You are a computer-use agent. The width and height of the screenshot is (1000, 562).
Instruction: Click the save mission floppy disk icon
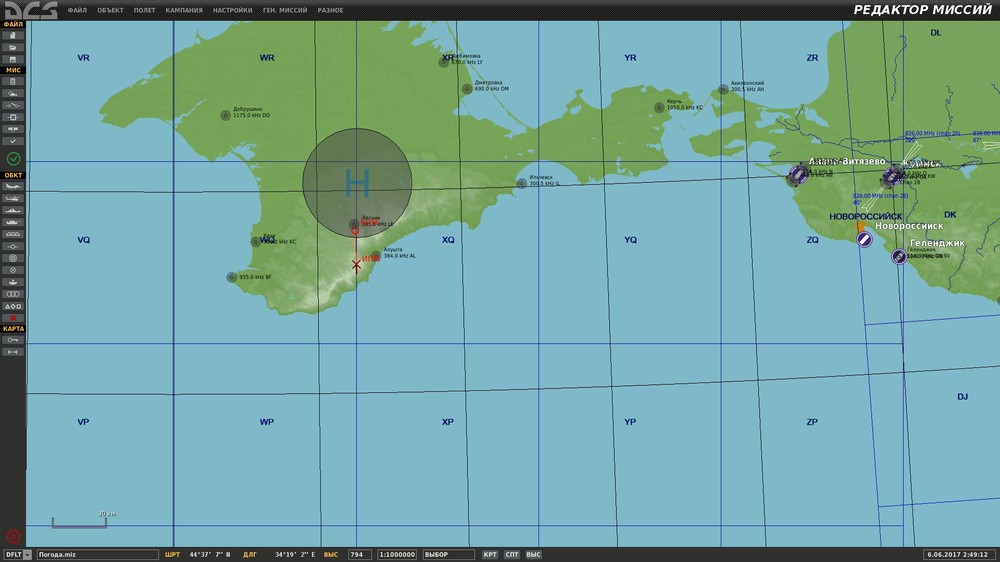13,59
